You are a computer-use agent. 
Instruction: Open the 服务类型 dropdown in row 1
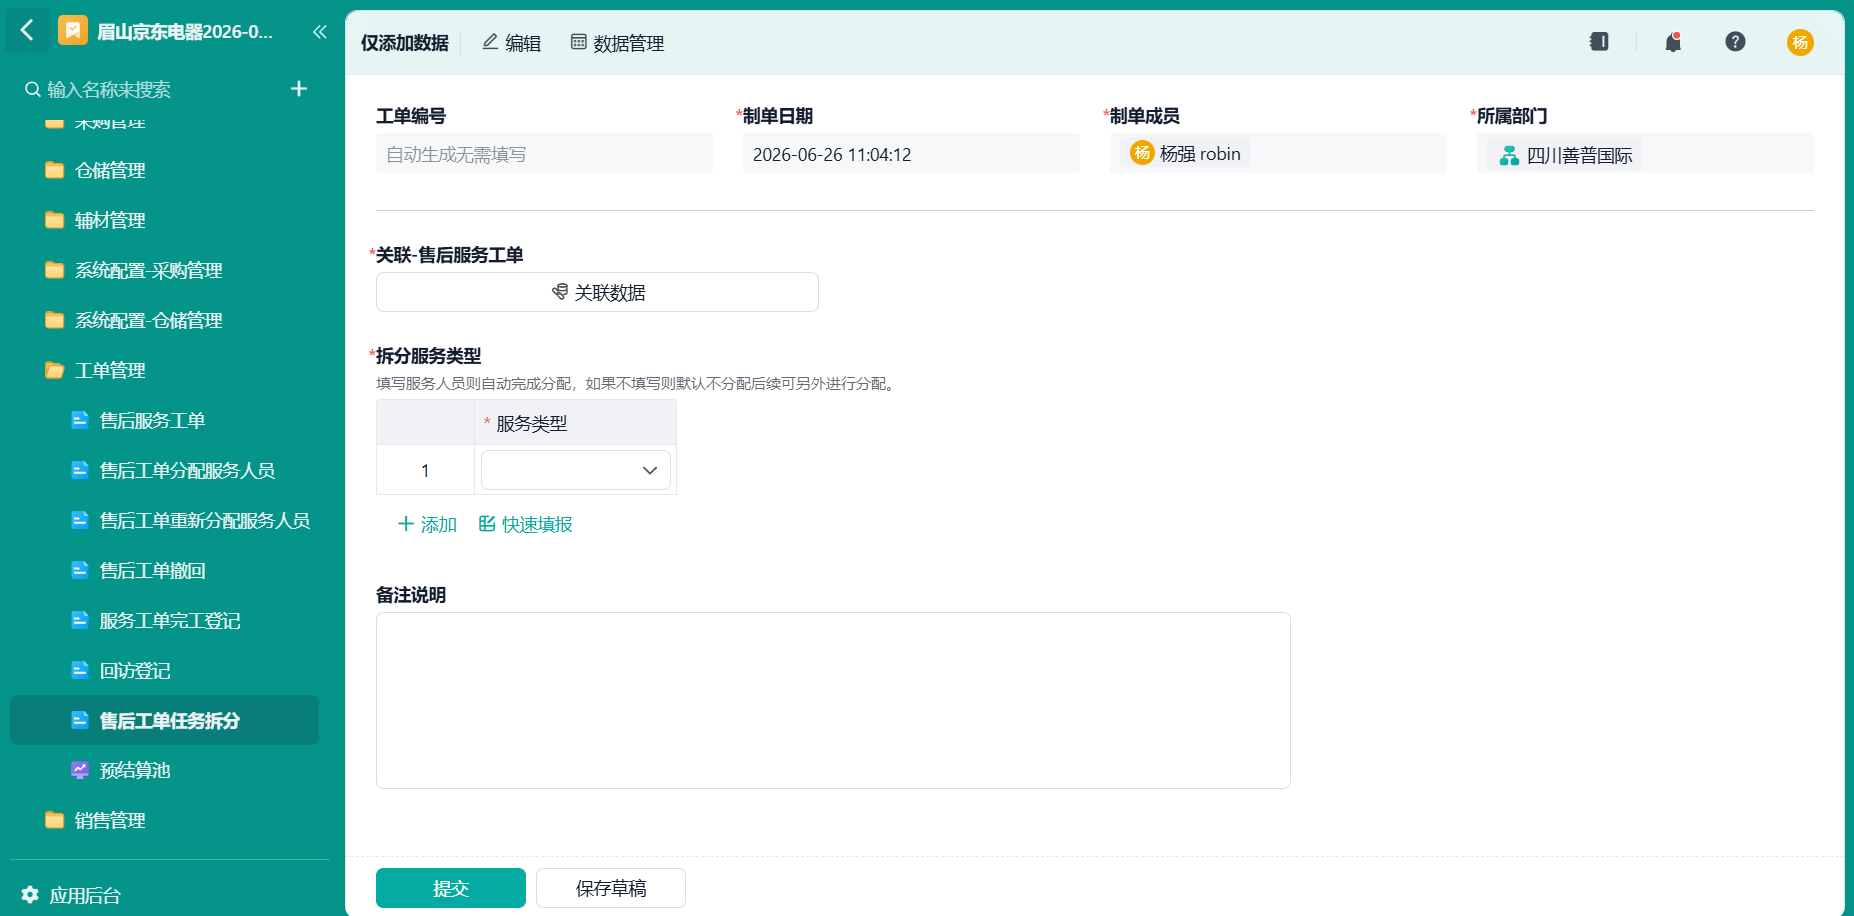576,470
